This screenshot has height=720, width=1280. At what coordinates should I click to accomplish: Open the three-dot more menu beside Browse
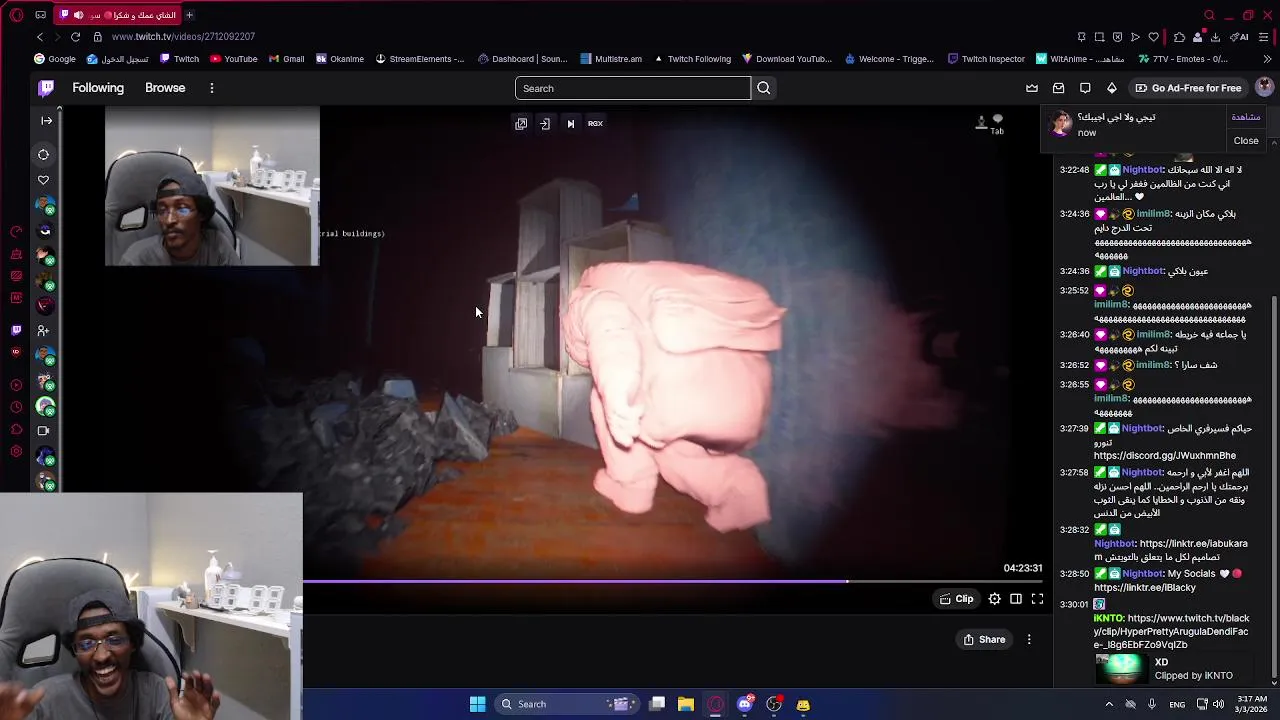pos(211,88)
